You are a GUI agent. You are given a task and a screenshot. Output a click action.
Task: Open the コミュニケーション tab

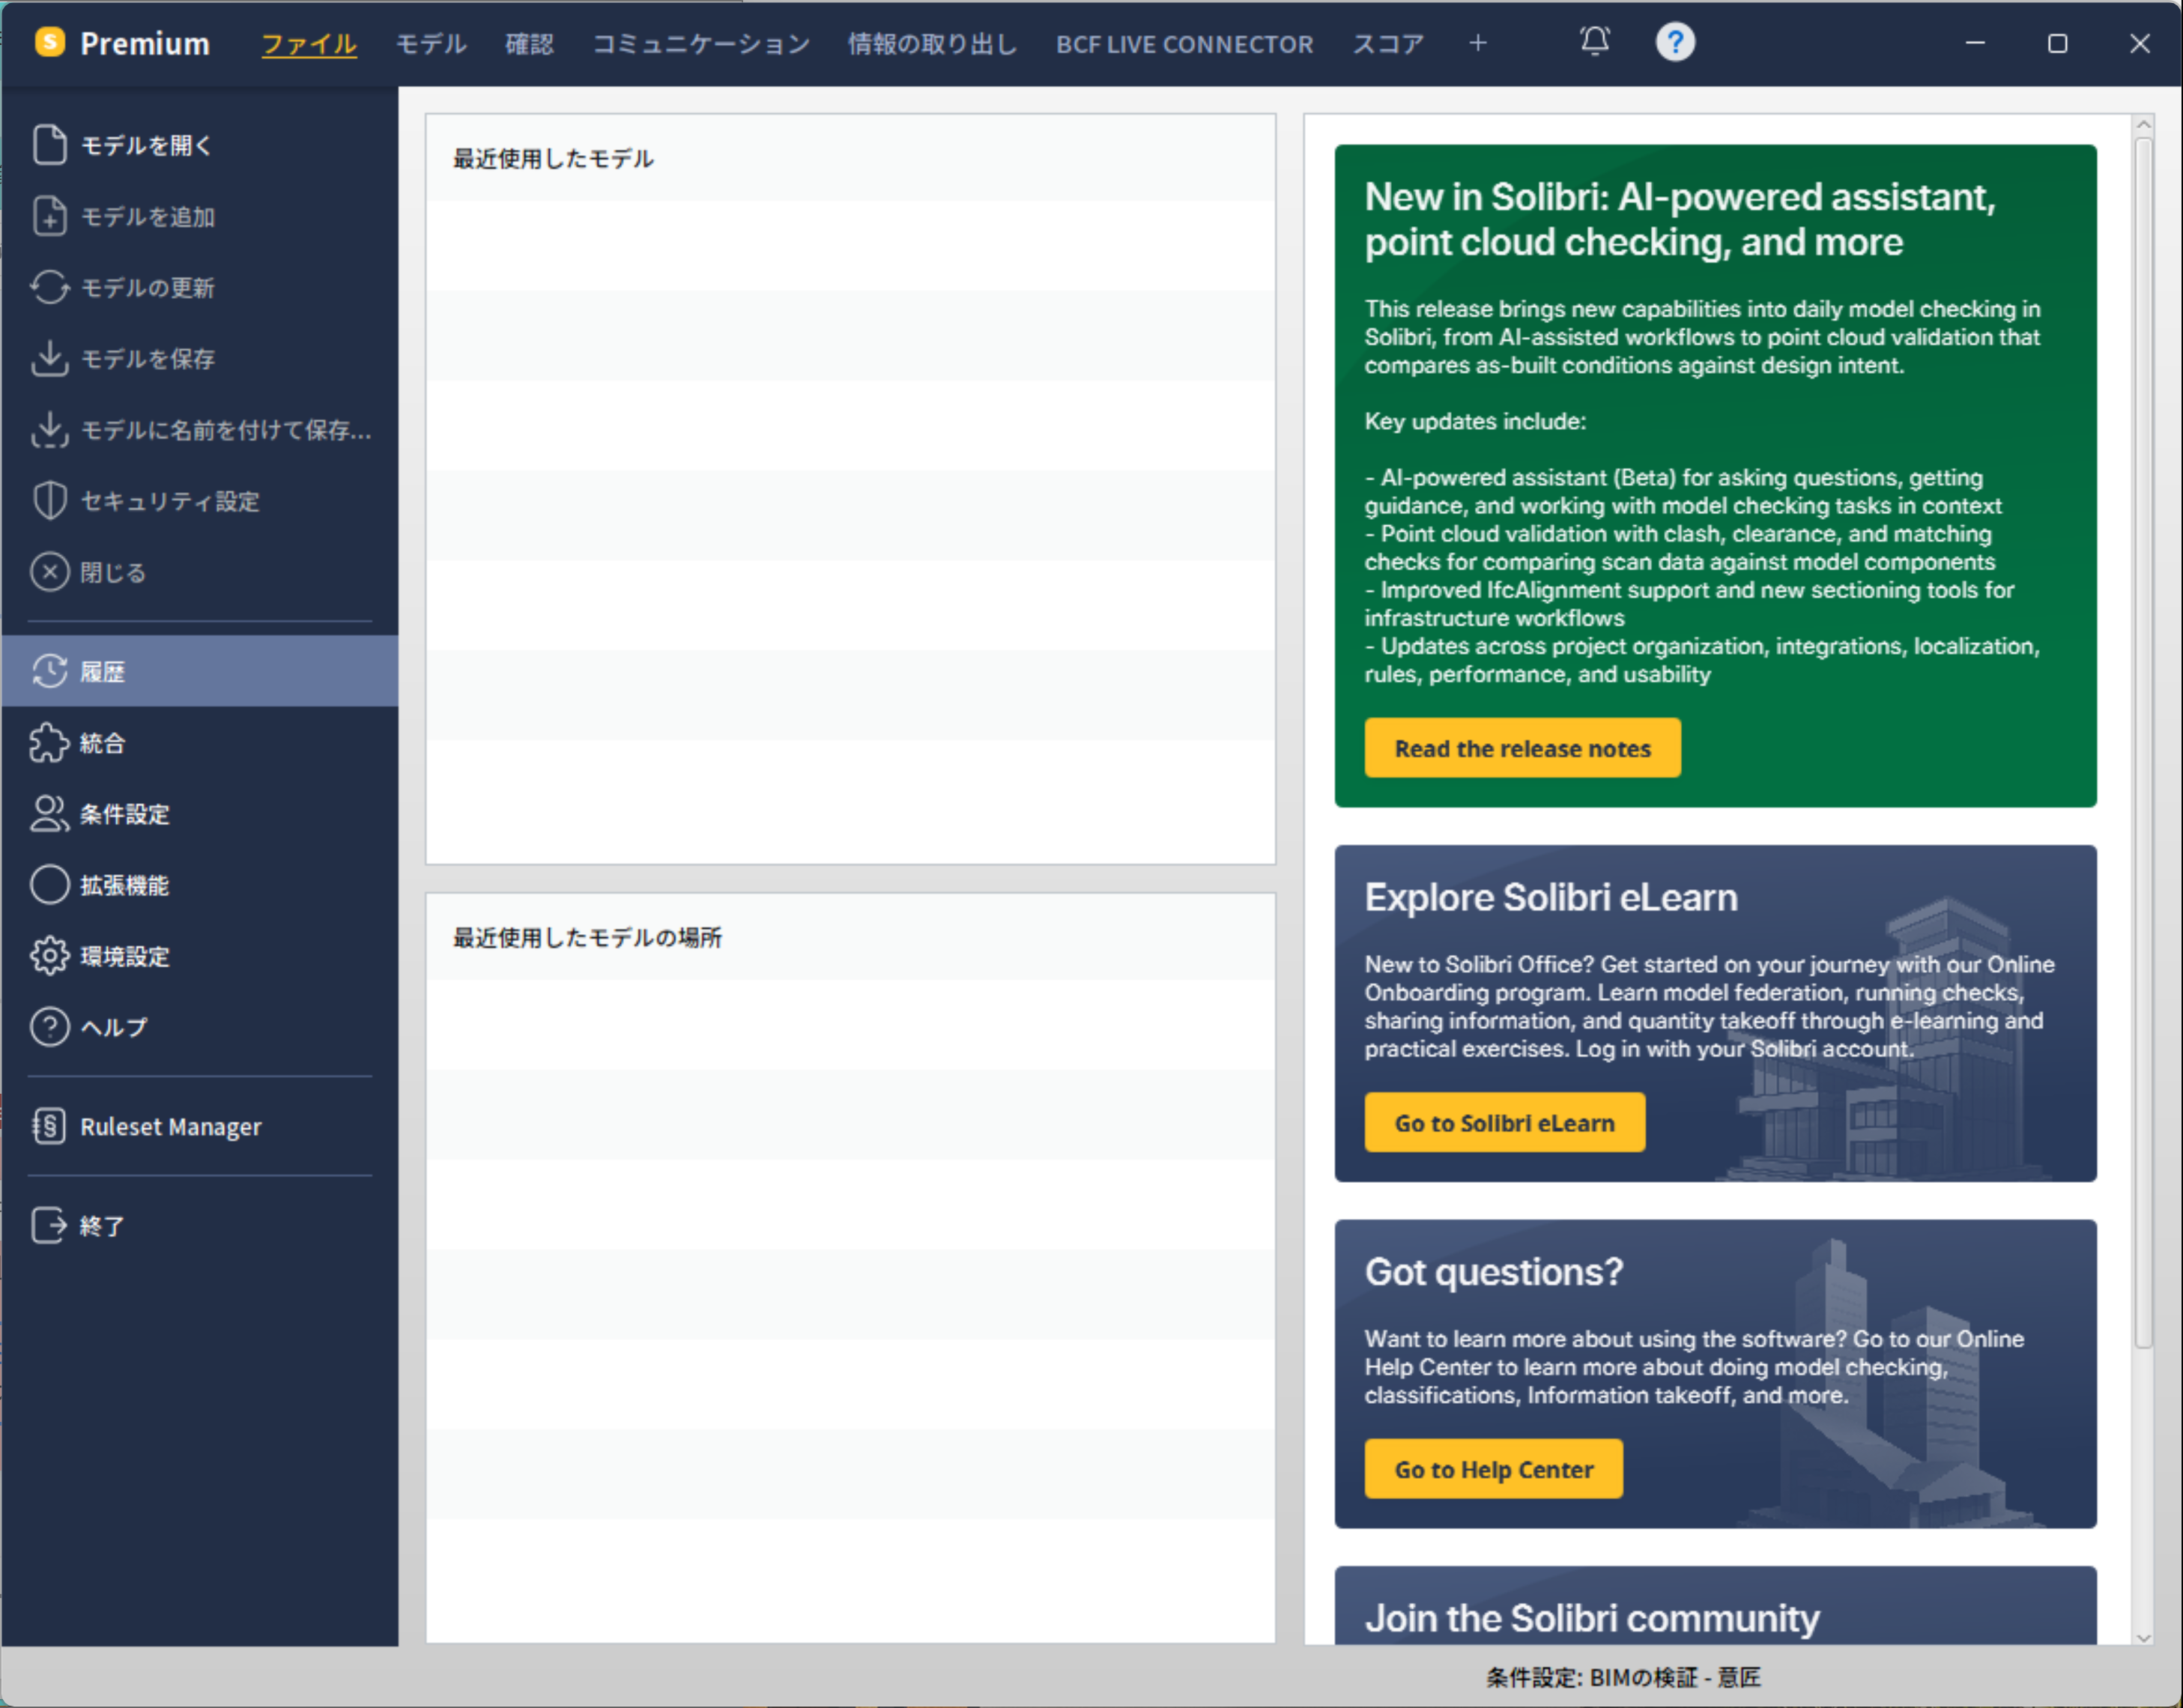701,44
